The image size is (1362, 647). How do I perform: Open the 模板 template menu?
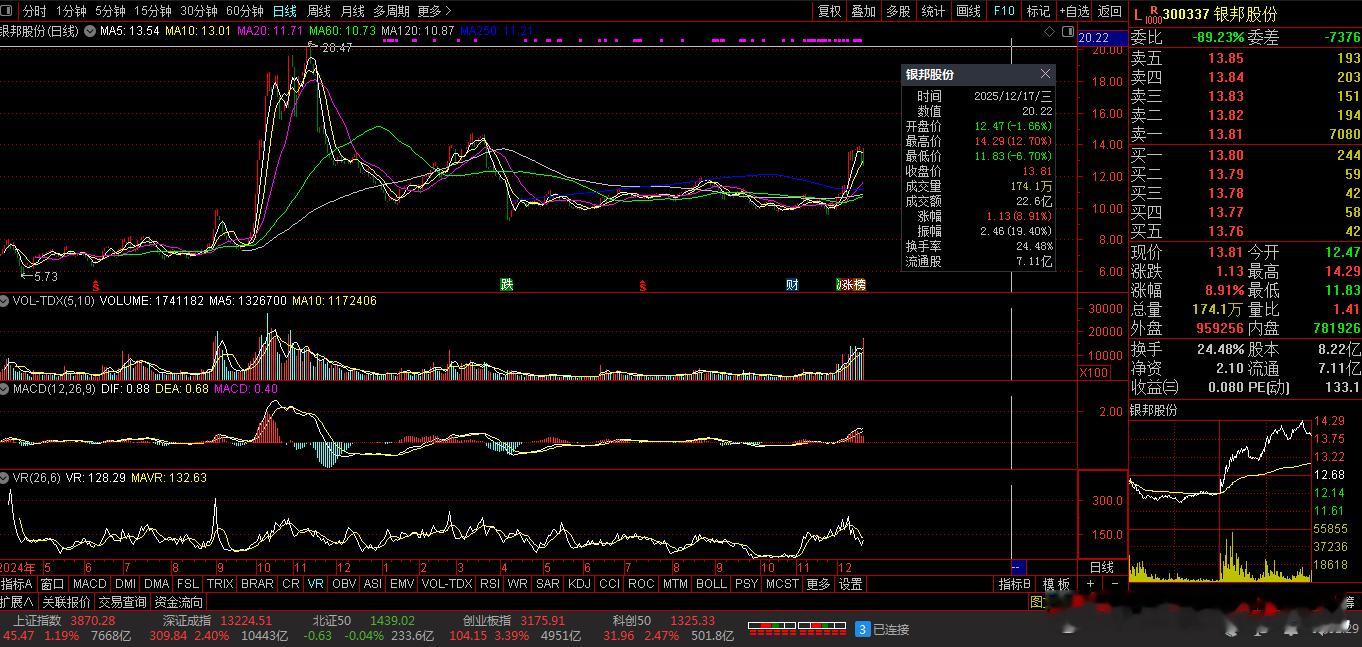pos(1056,584)
